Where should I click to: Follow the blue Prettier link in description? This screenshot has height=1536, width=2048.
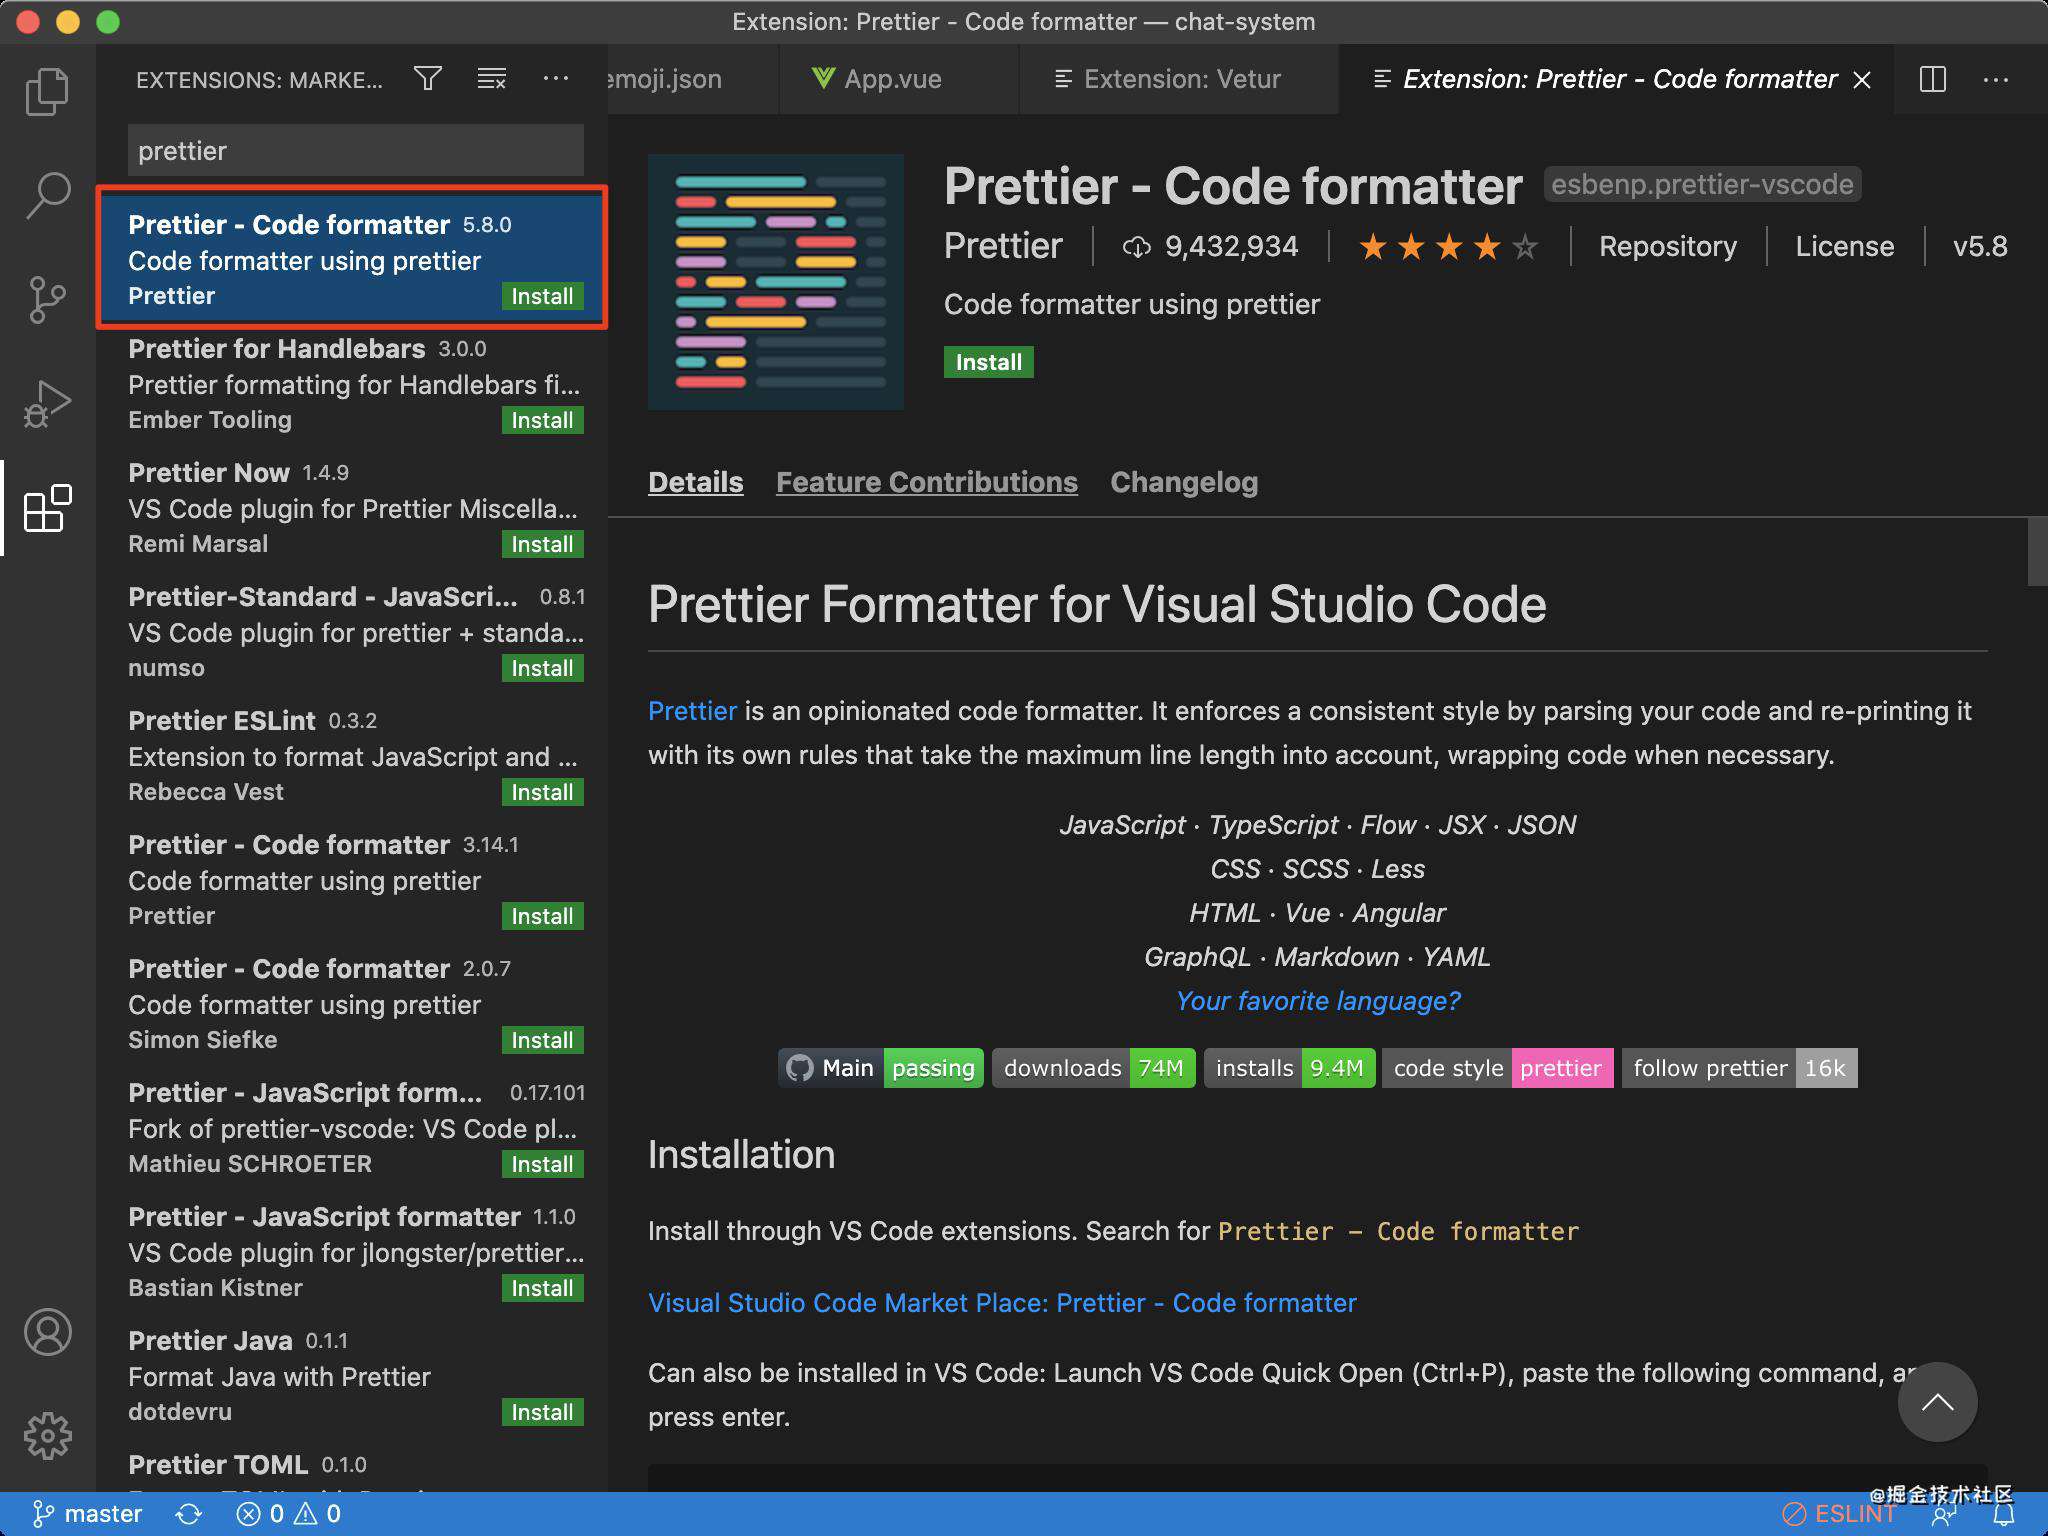(692, 711)
